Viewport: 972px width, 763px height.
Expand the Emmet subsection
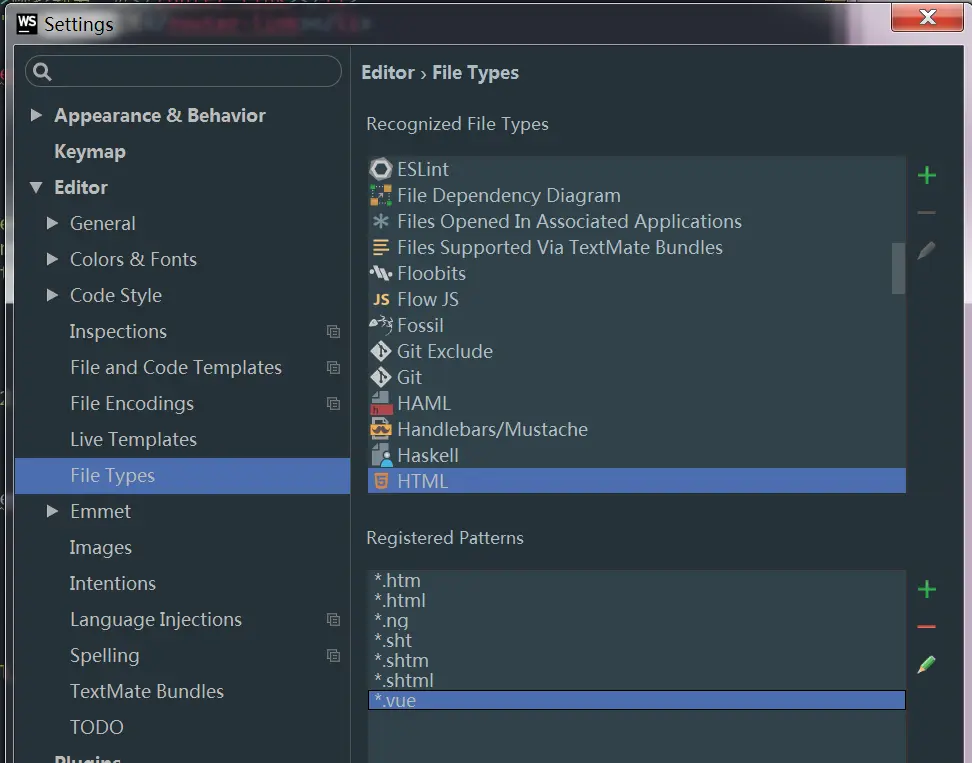click(53, 511)
